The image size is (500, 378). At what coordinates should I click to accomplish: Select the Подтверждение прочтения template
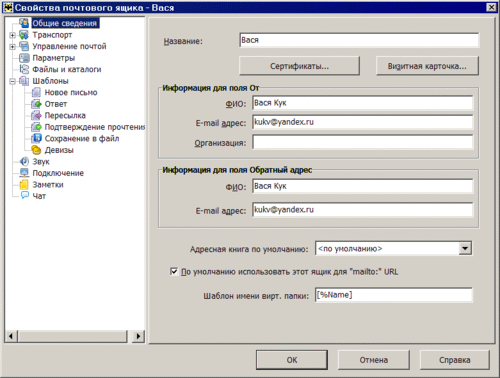[x=95, y=127]
